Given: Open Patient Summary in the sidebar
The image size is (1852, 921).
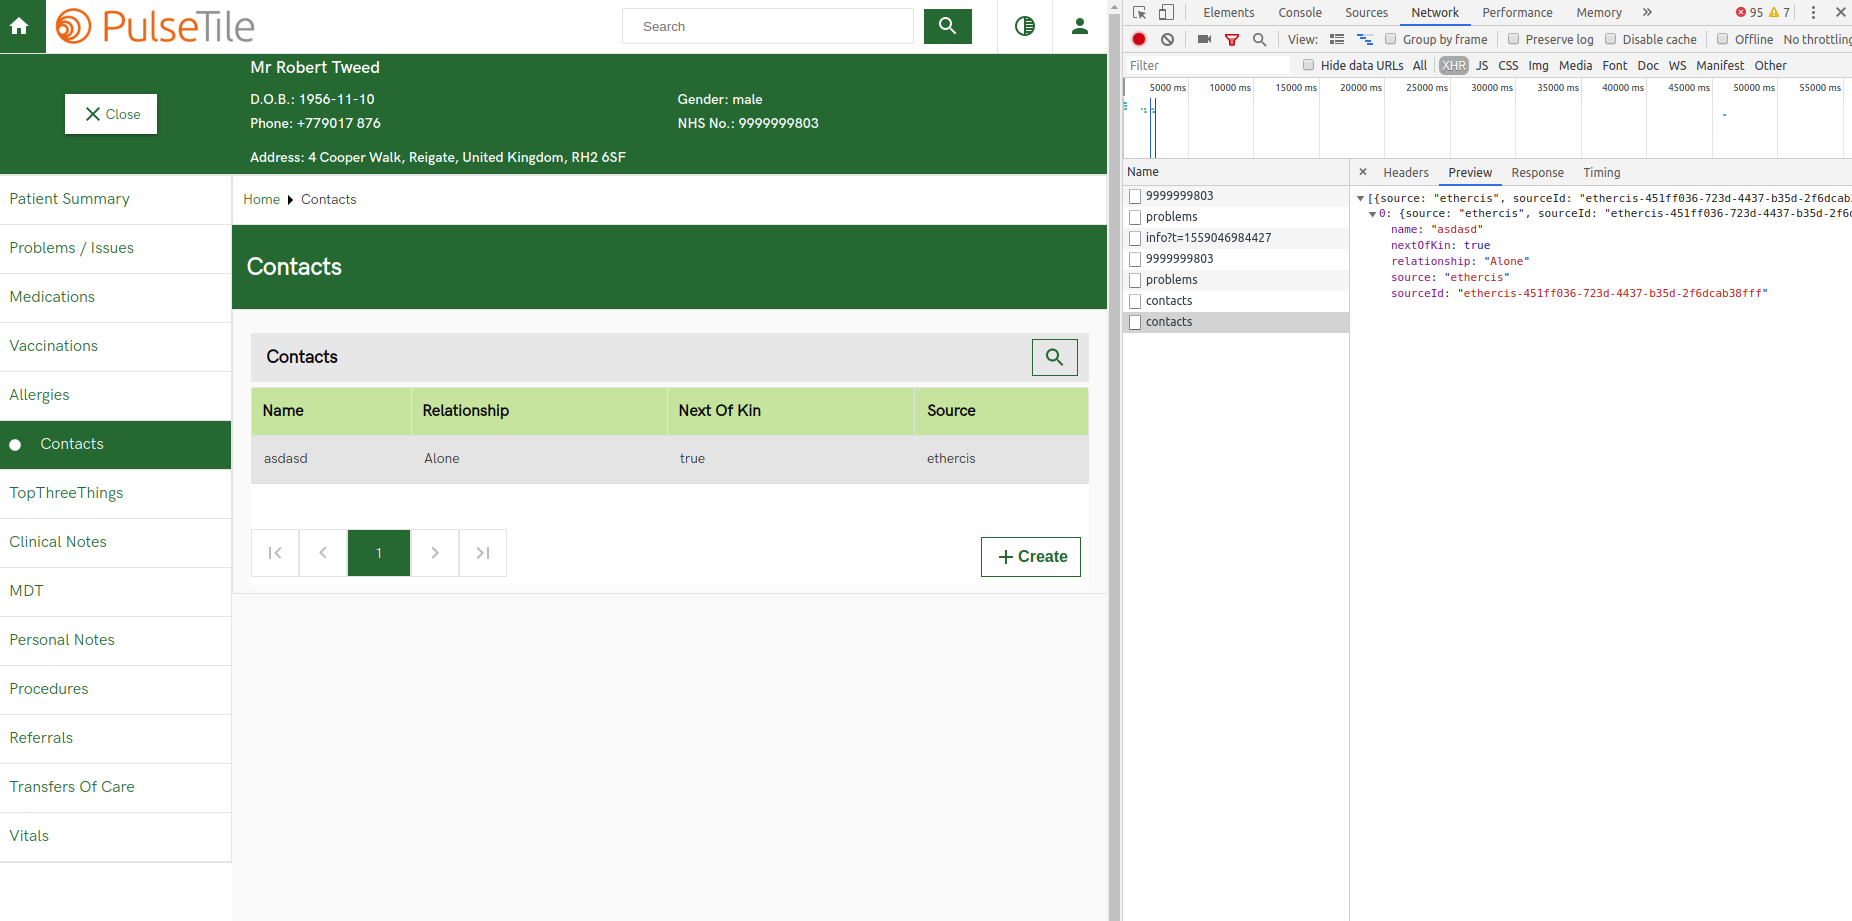Looking at the screenshot, I should (x=116, y=199).
